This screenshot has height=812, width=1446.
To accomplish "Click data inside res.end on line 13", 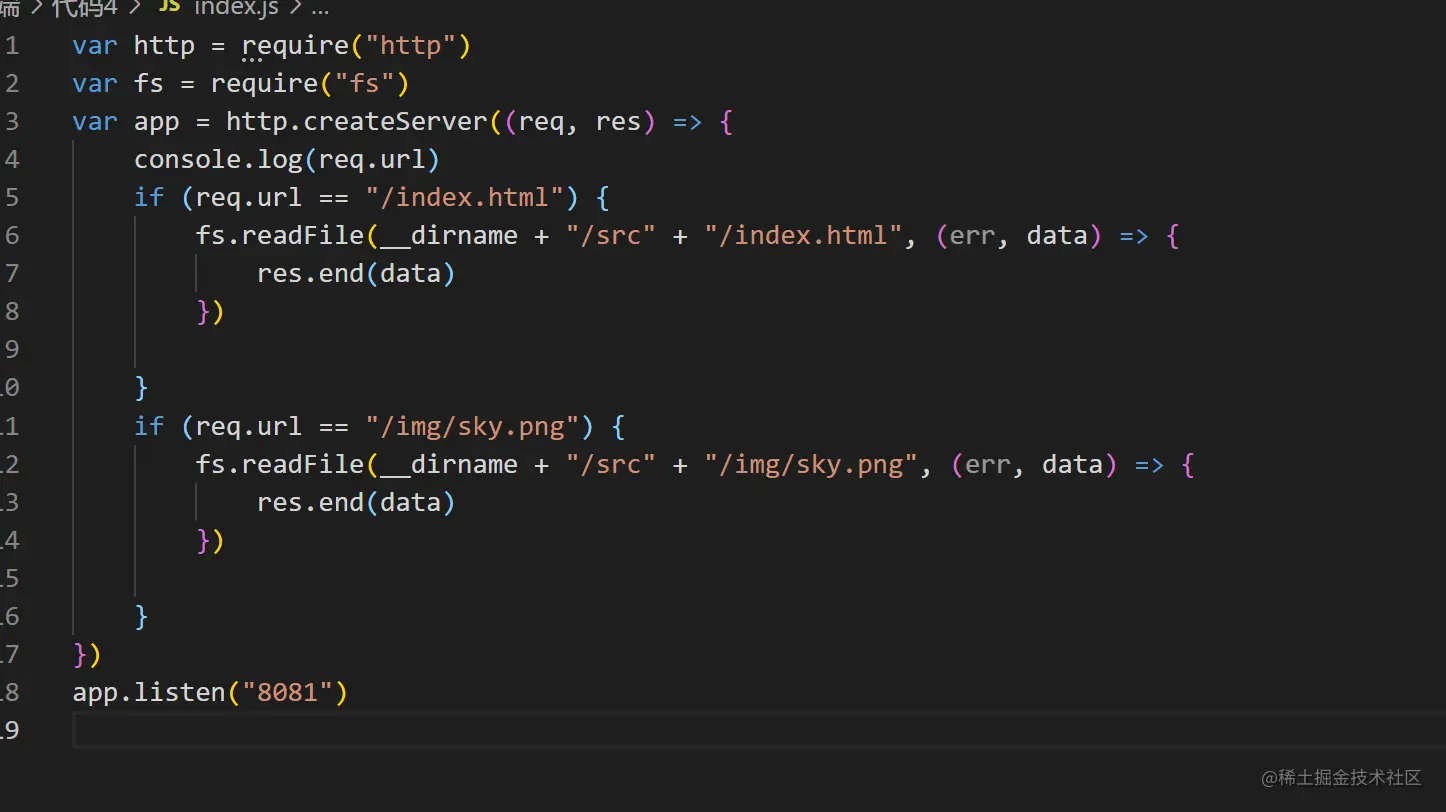I will tap(410, 503).
